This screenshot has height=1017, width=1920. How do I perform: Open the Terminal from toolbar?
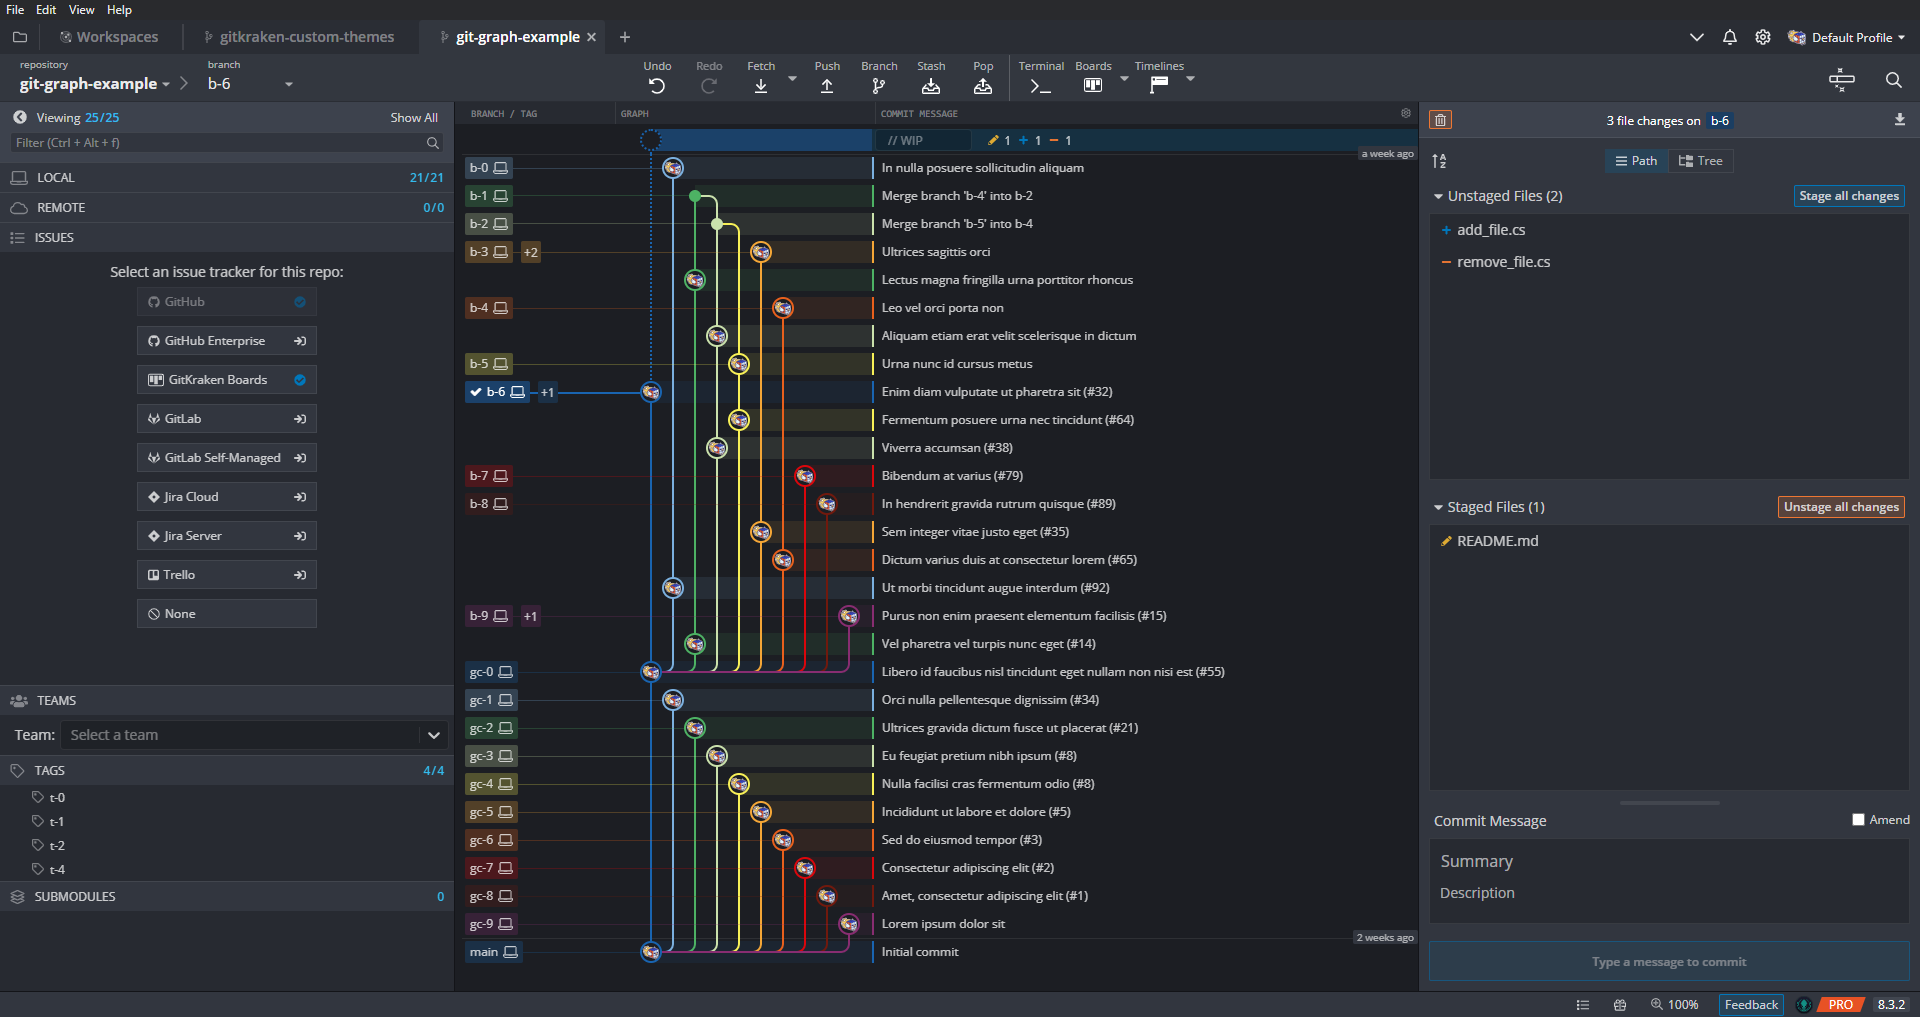[1041, 86]
